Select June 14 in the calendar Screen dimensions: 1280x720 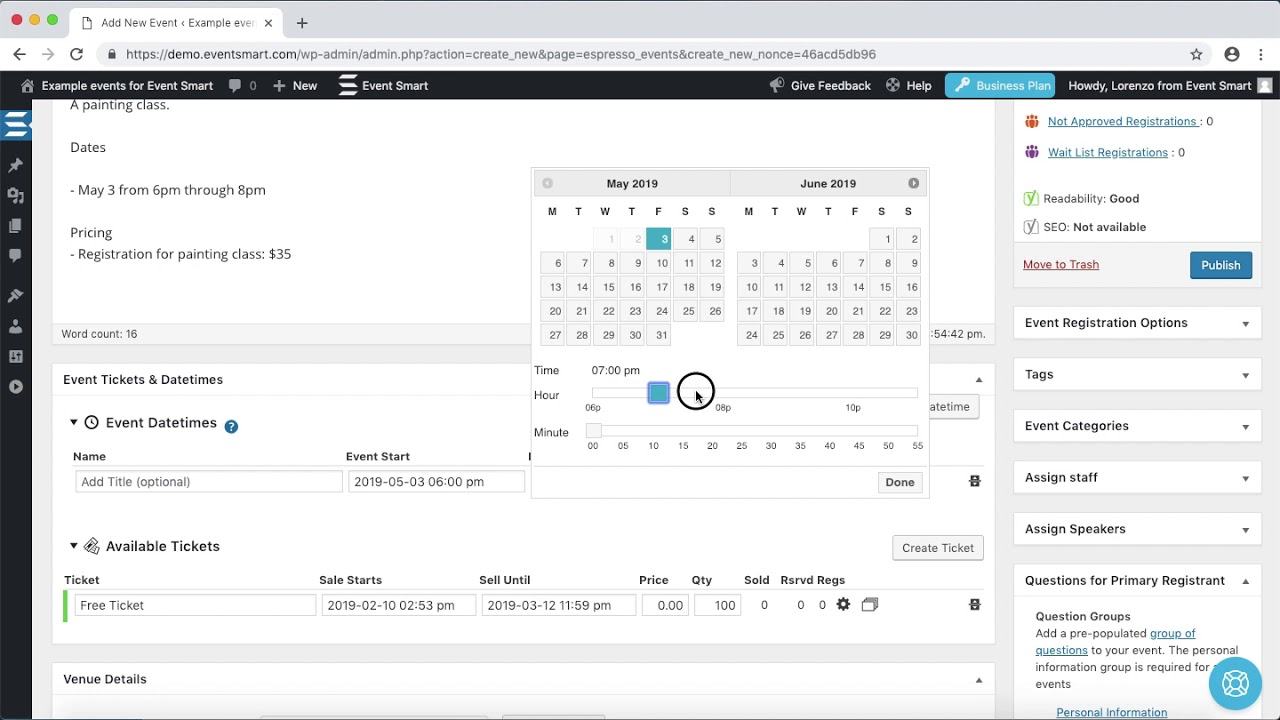point(857,287)
